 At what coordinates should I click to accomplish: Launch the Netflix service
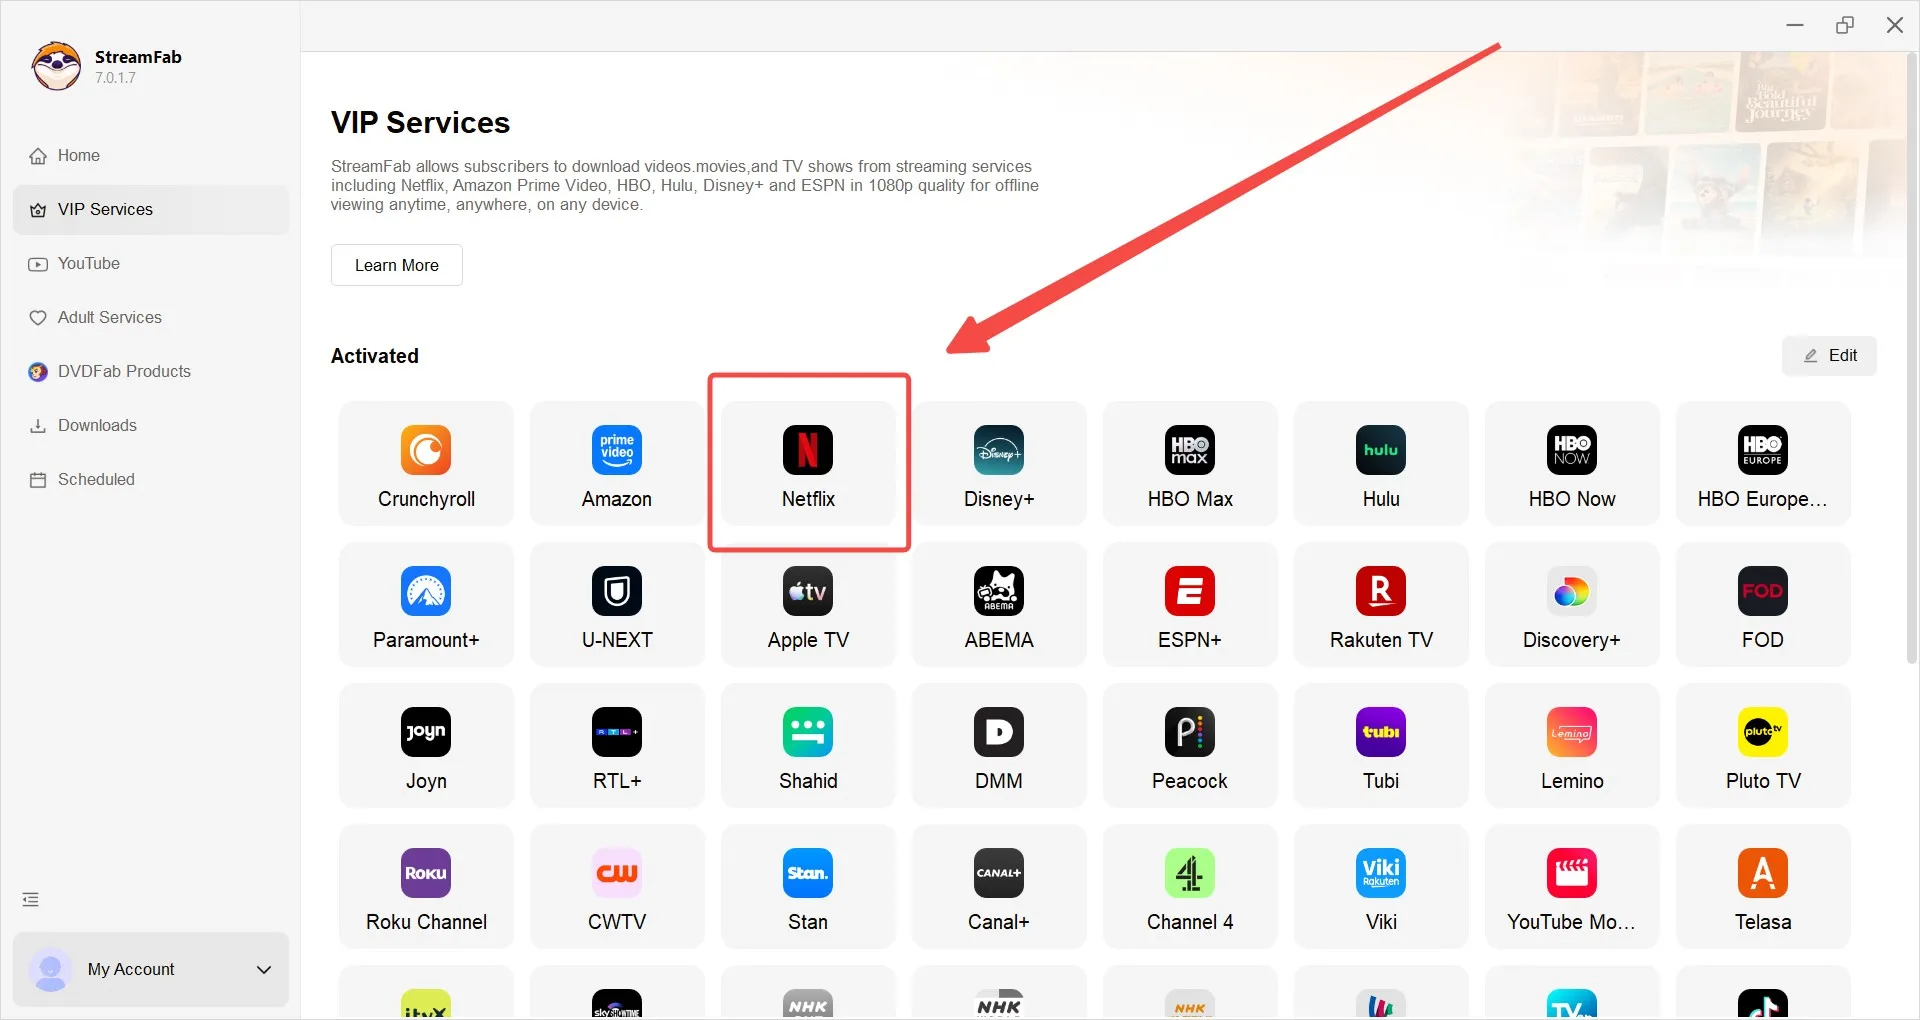click(x=808, y=464)
